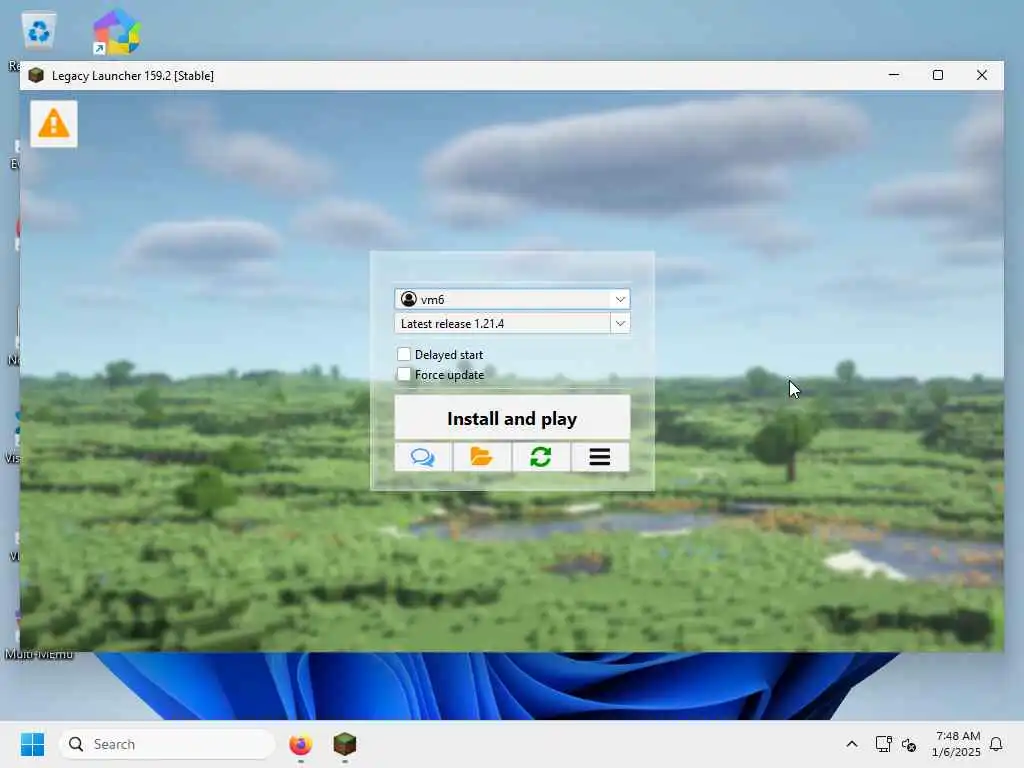Click the Force update label text
This screenshot has height=768, width=1024.
(449, 375)
